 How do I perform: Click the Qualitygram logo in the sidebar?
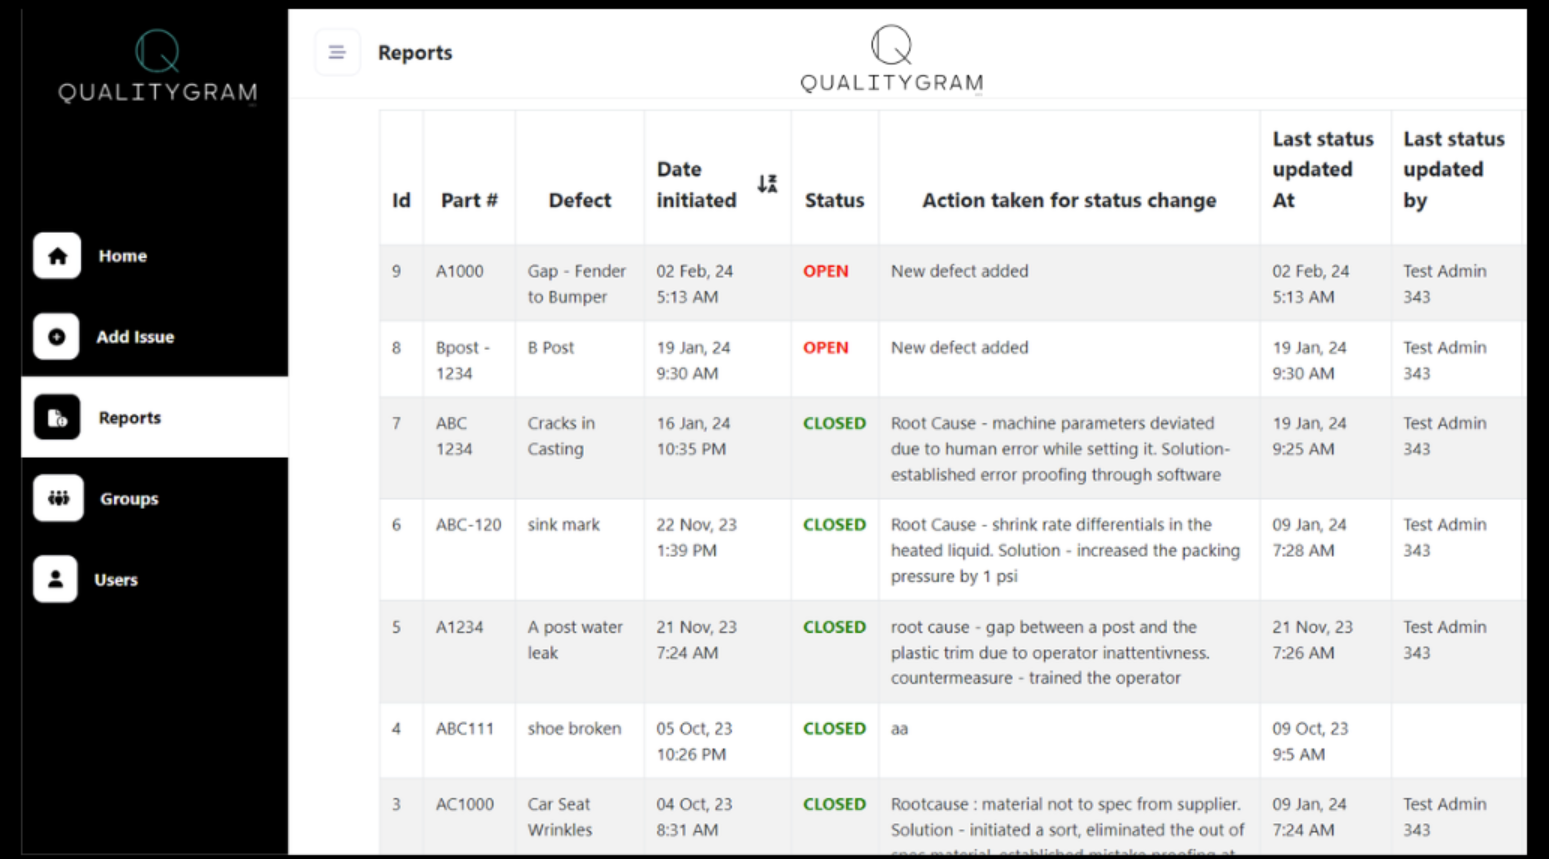coord(155,65)
